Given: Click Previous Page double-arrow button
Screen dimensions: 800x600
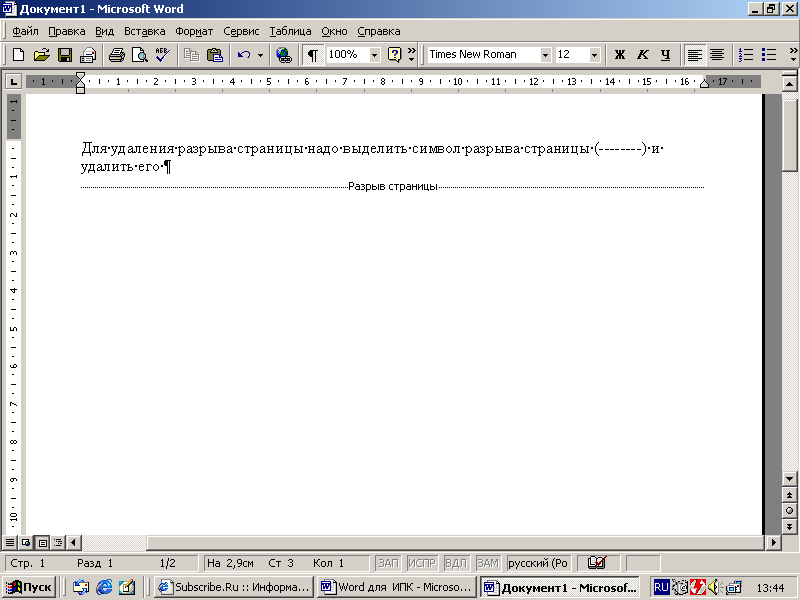Looking at the screenshot, I should [789, 495].
